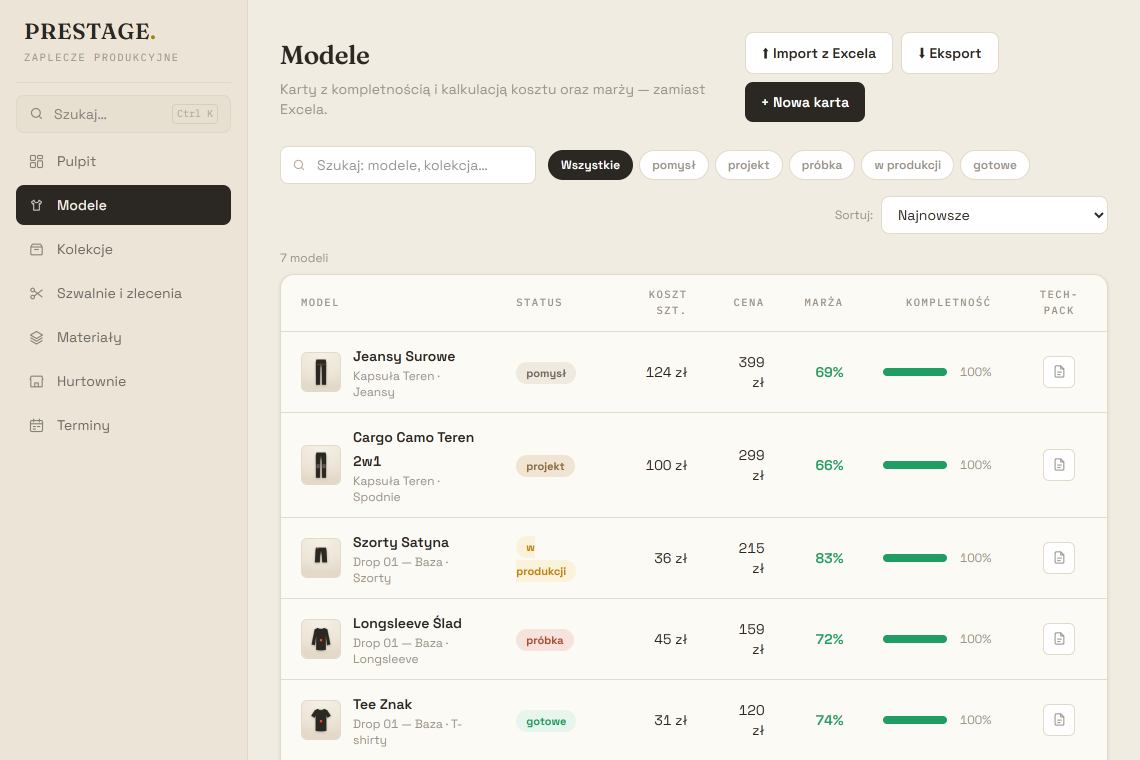
Task: Click the Szorty Satyna model name
Action: tap(401, 543)
